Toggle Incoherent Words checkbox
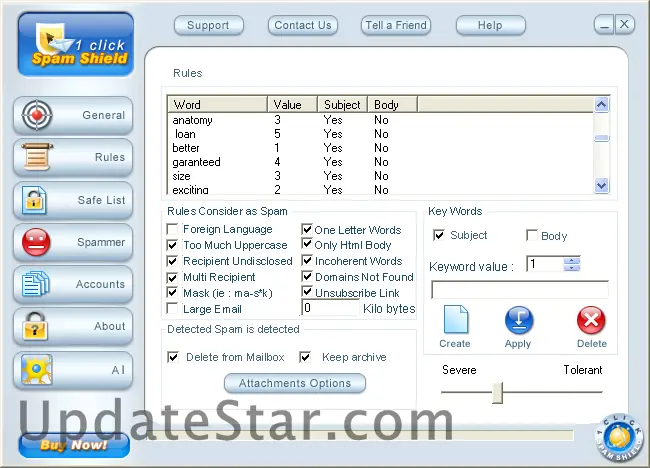 [x=307, y=260]
